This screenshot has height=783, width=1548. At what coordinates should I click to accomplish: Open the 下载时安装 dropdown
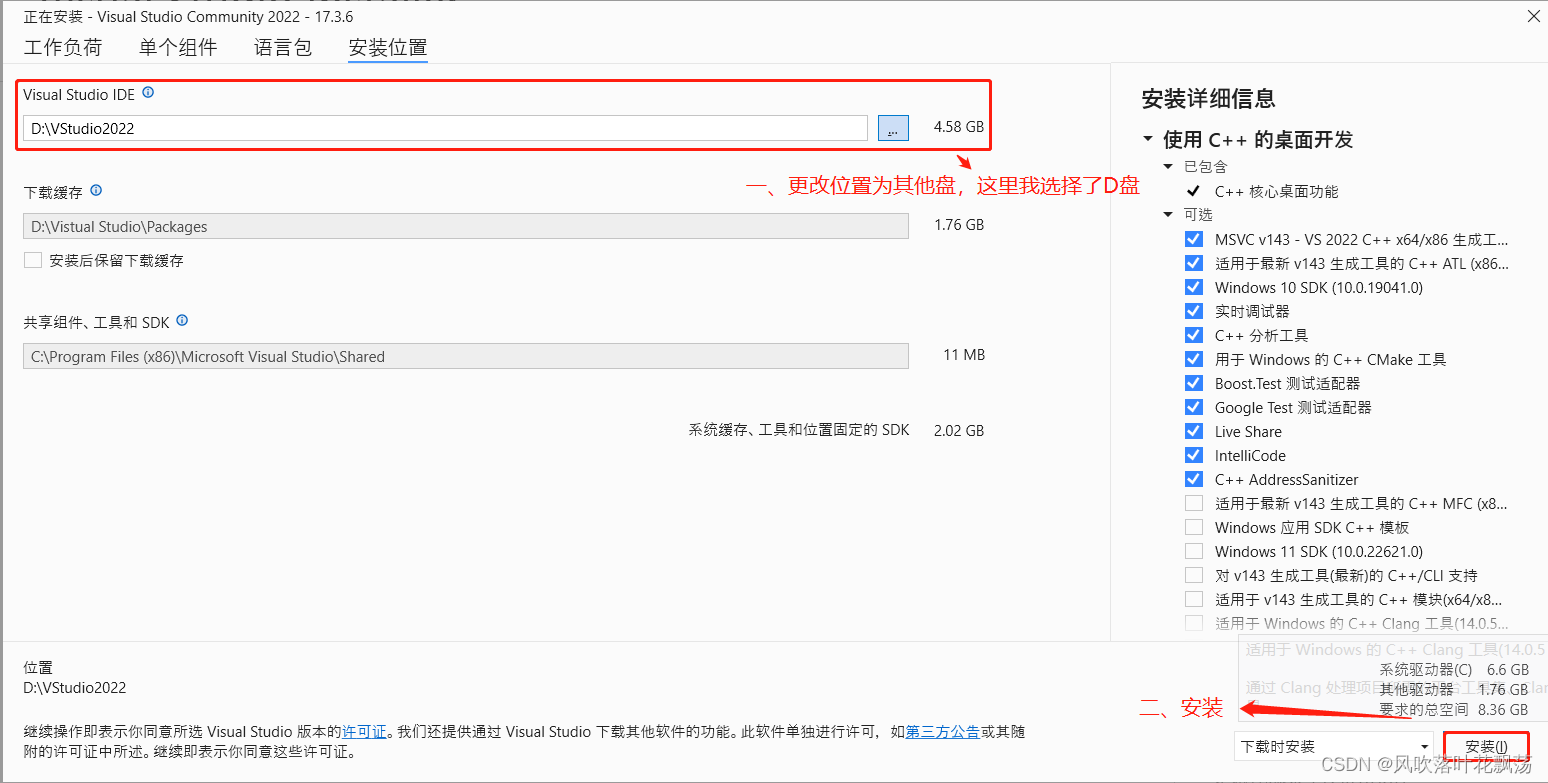click(1333, 746)
